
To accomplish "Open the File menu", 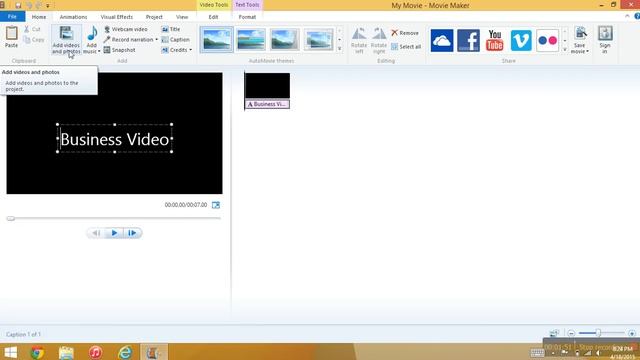I will pyautogui.click(x=12, y=16).
